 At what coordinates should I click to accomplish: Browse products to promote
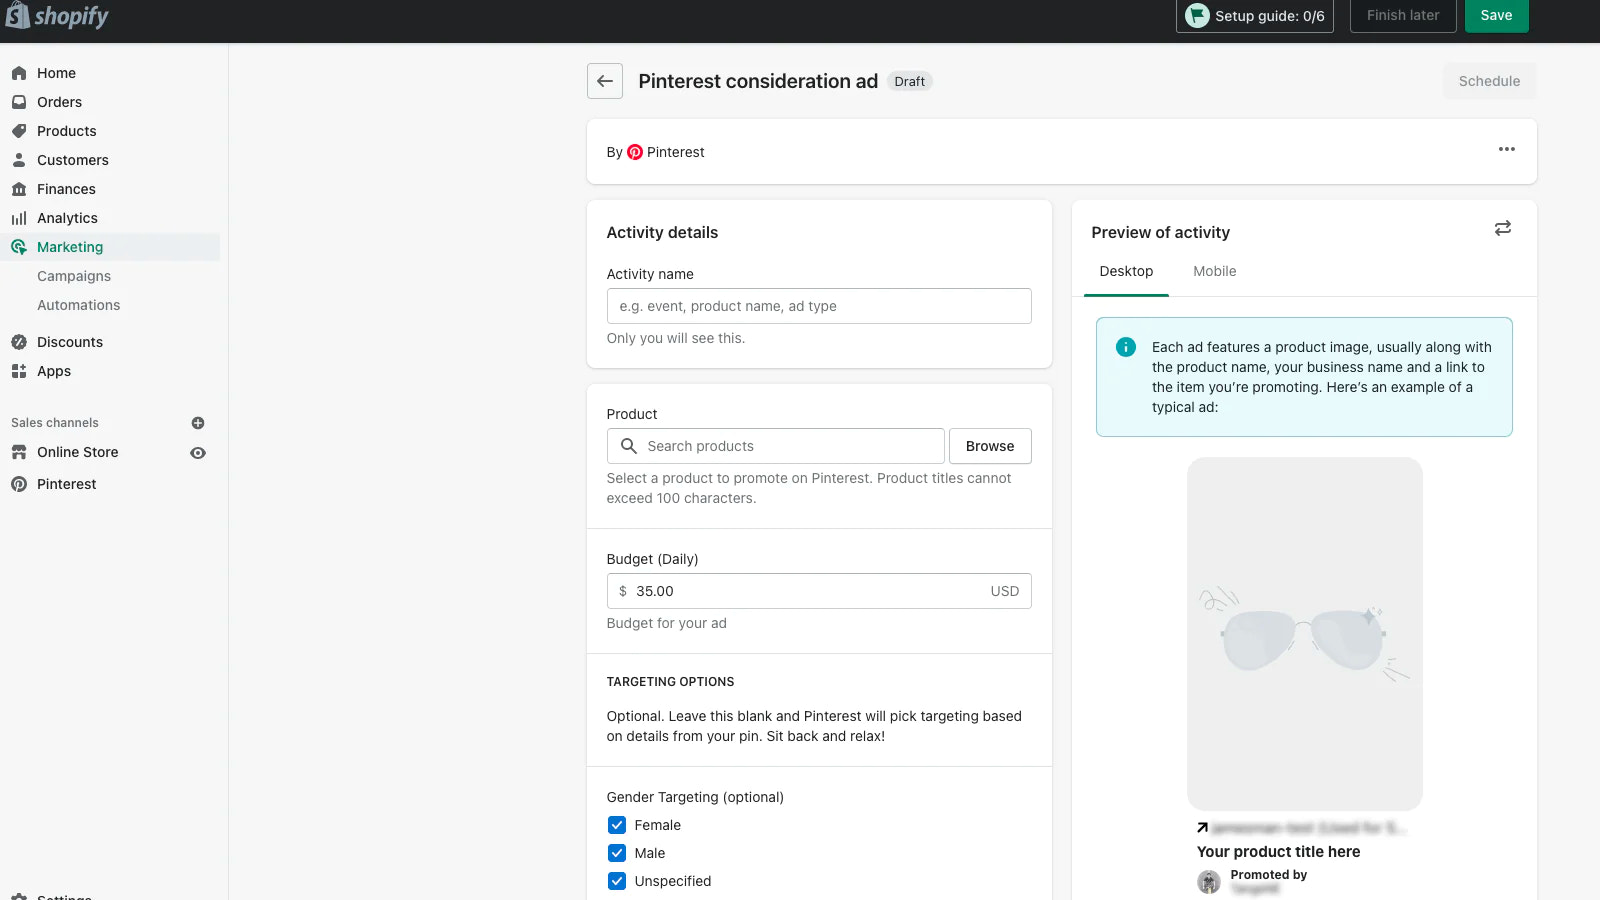(x=989, y=445)
